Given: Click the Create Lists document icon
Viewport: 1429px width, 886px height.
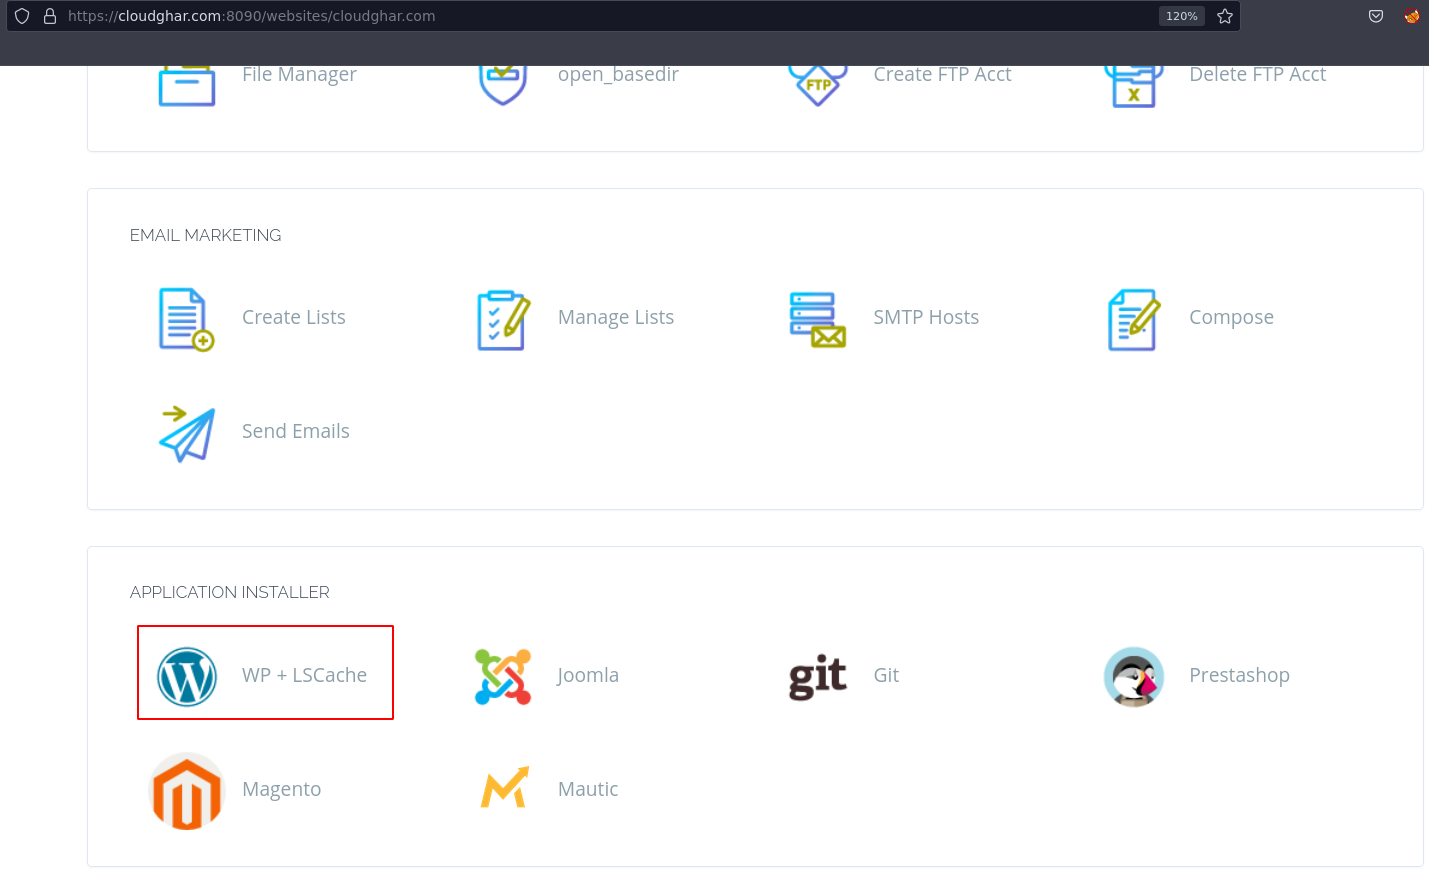Looking at the screenshot, I should coord(187,319).
